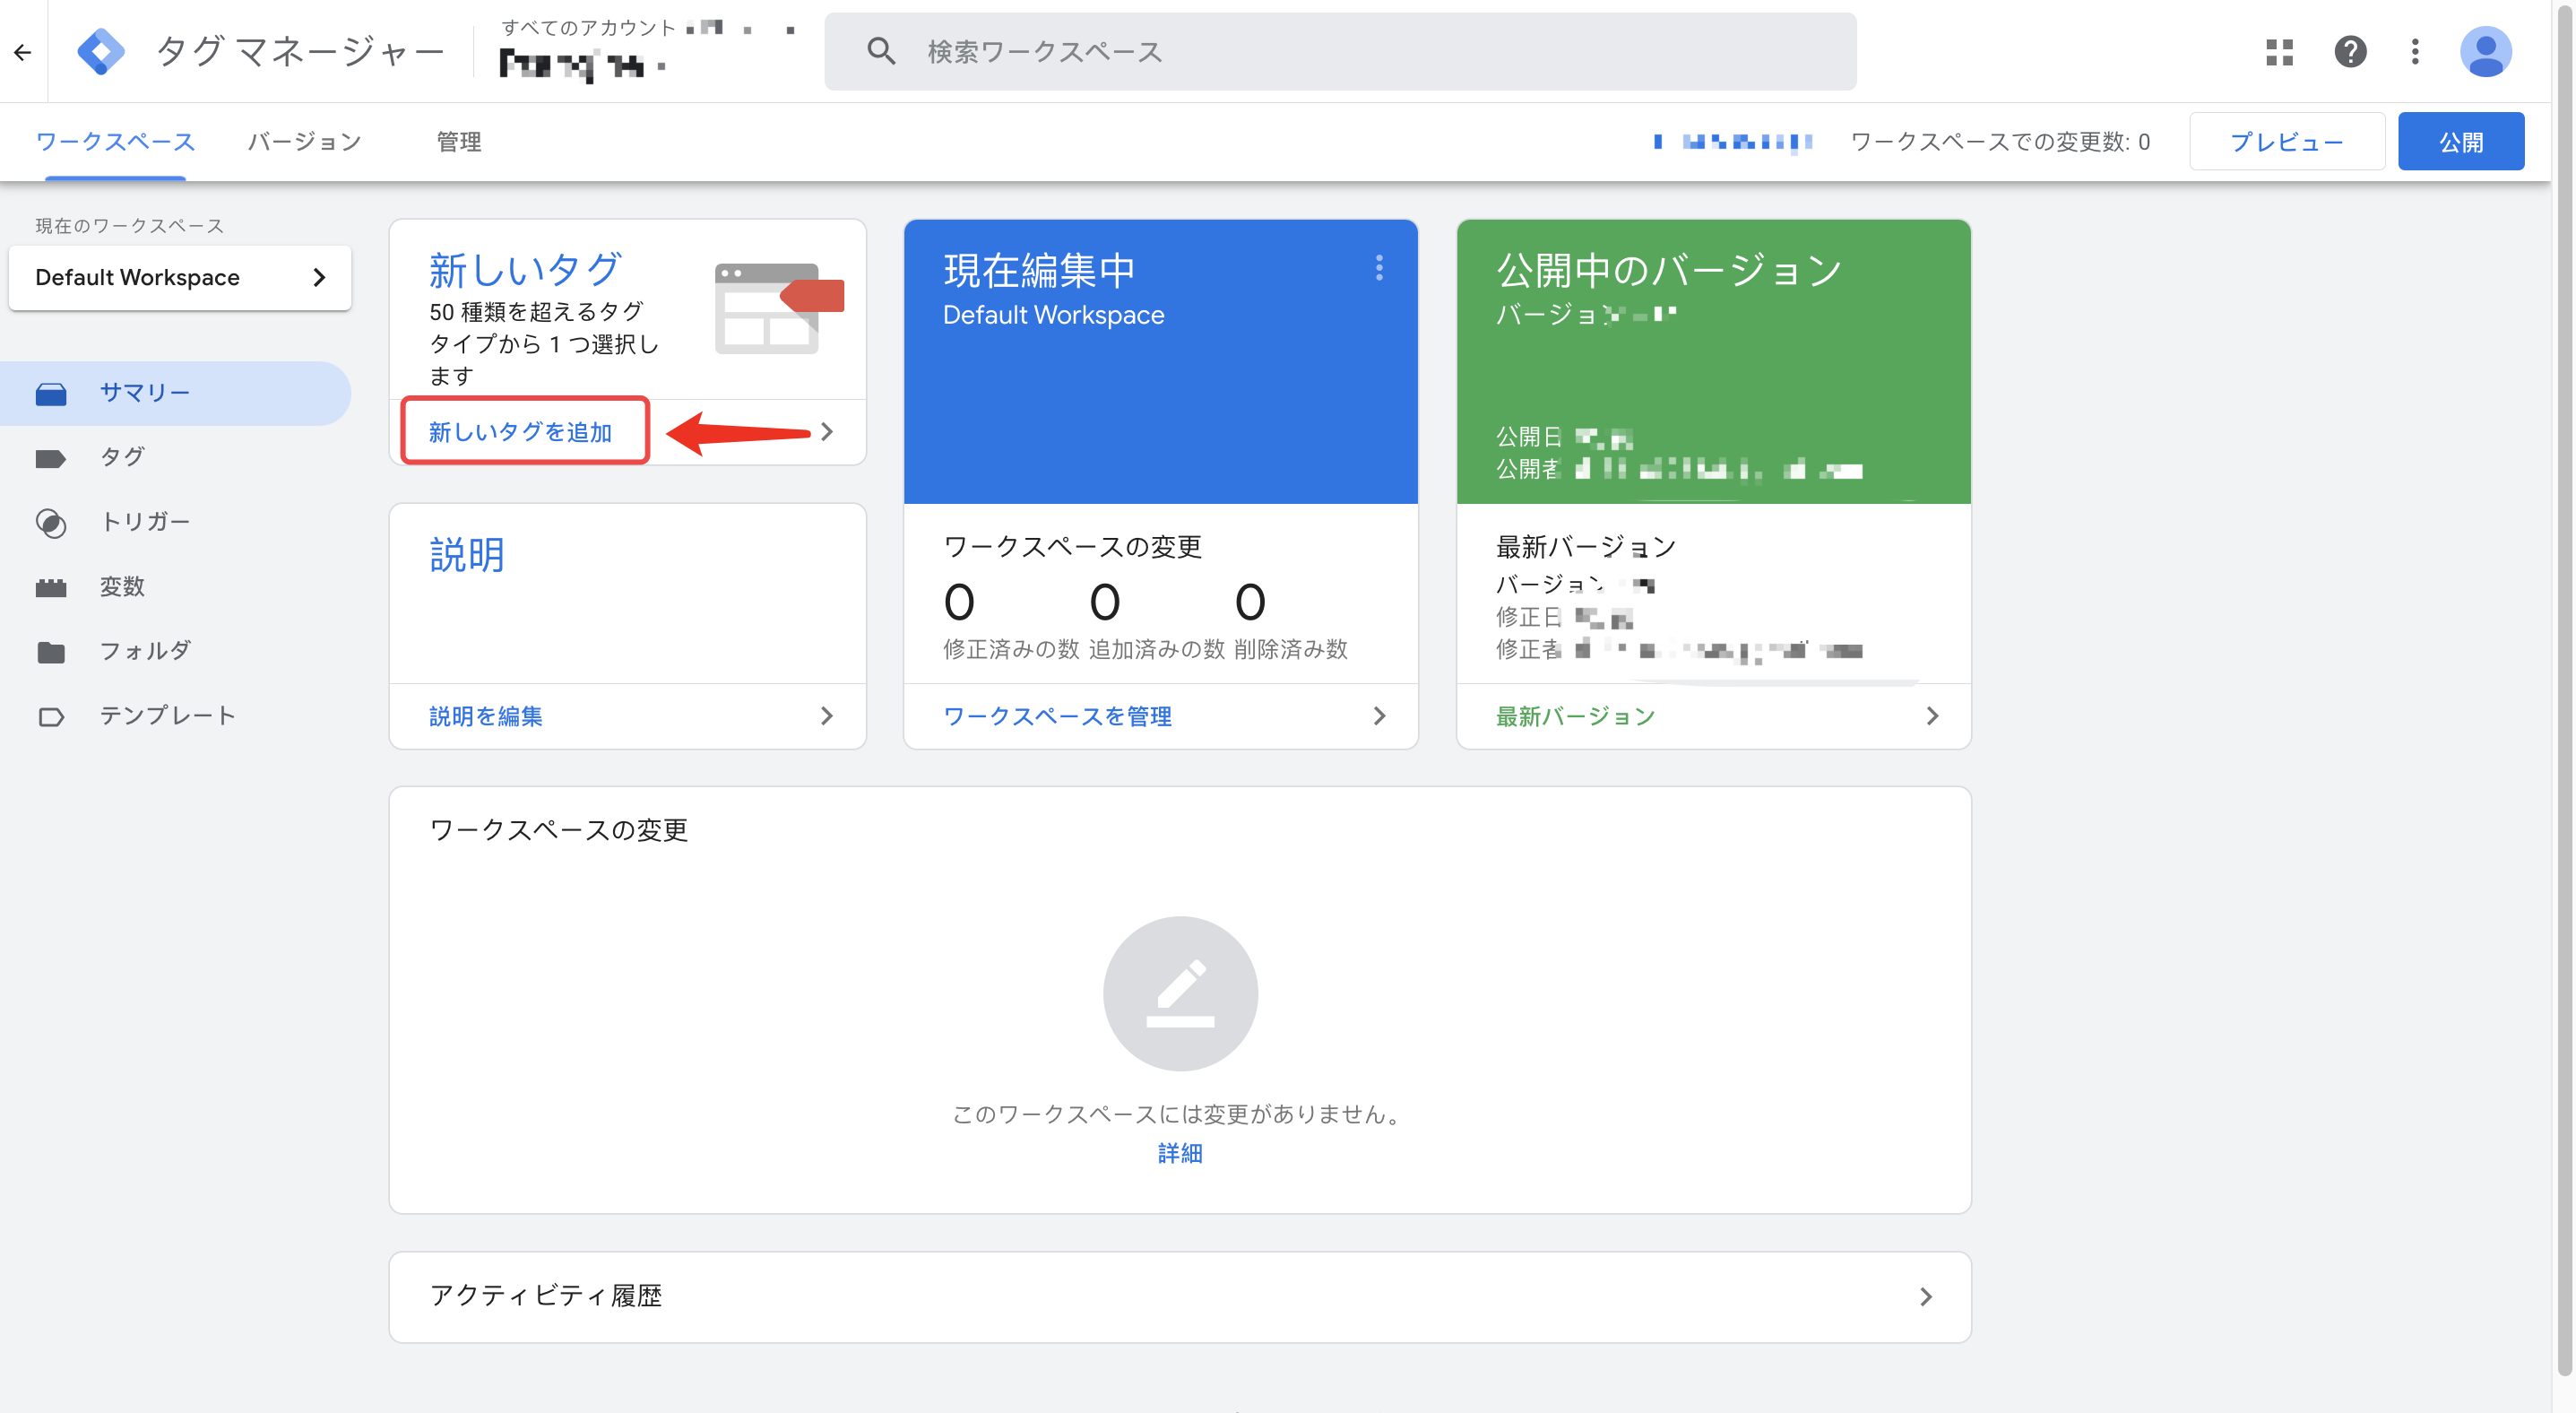
Task: Click the タグ tag icon in sidebar
Action: 51,458
